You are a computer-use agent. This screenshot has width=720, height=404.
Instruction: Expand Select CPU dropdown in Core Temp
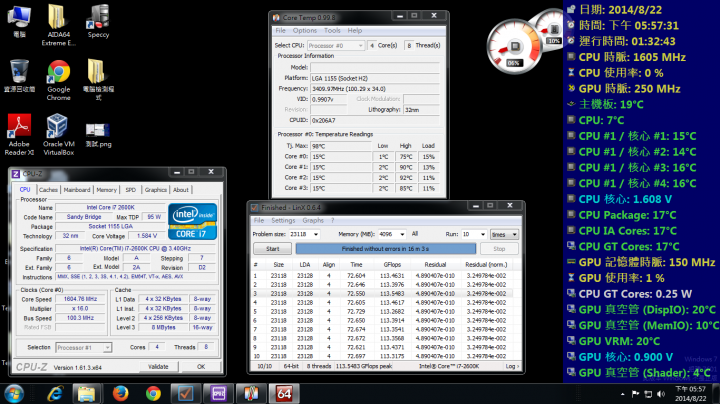pyautogui.click(x=360, y=45)
